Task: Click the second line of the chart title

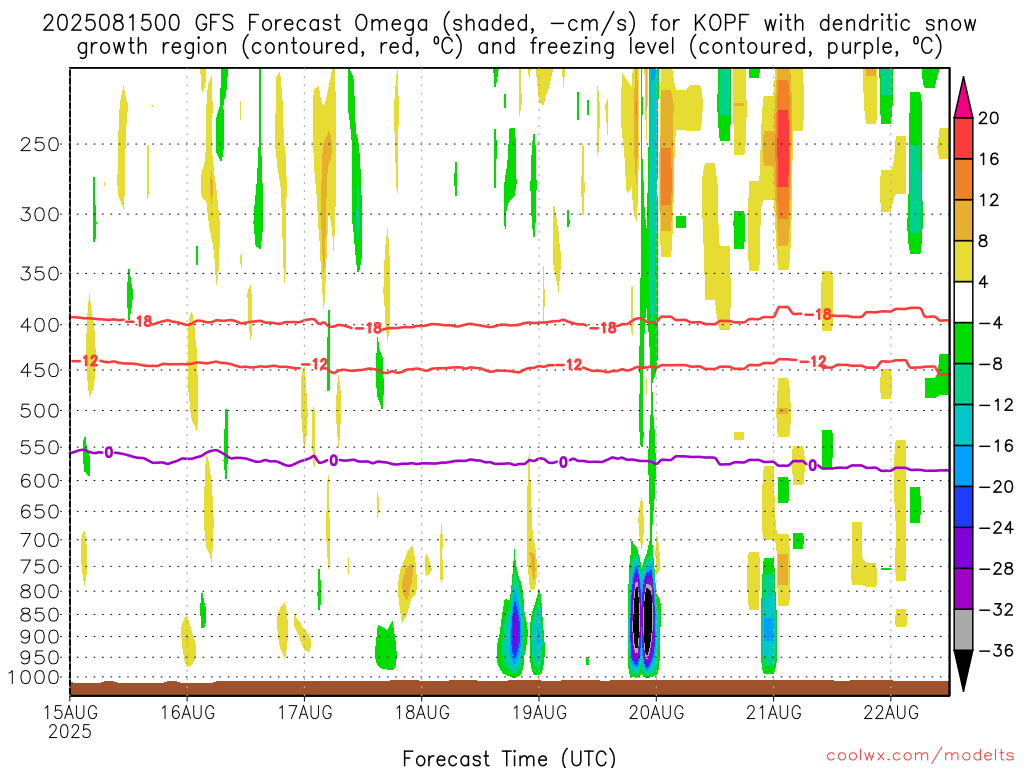Action: [x=509, y=47]
